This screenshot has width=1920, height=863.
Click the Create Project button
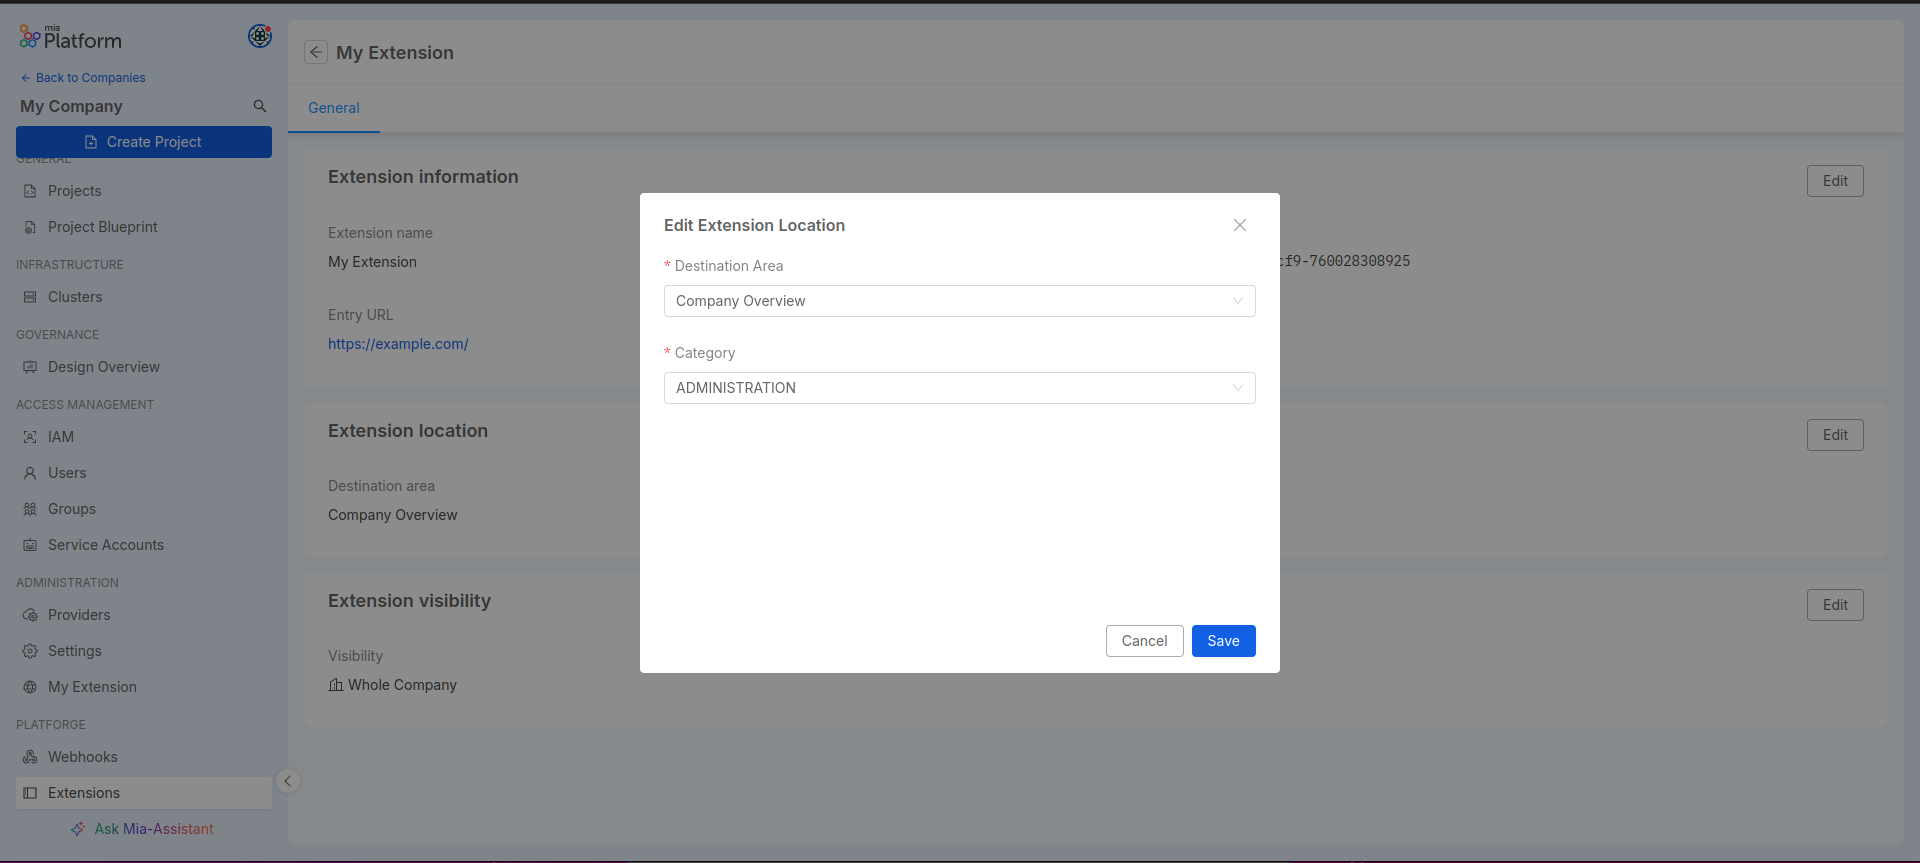tap(144, 142)
